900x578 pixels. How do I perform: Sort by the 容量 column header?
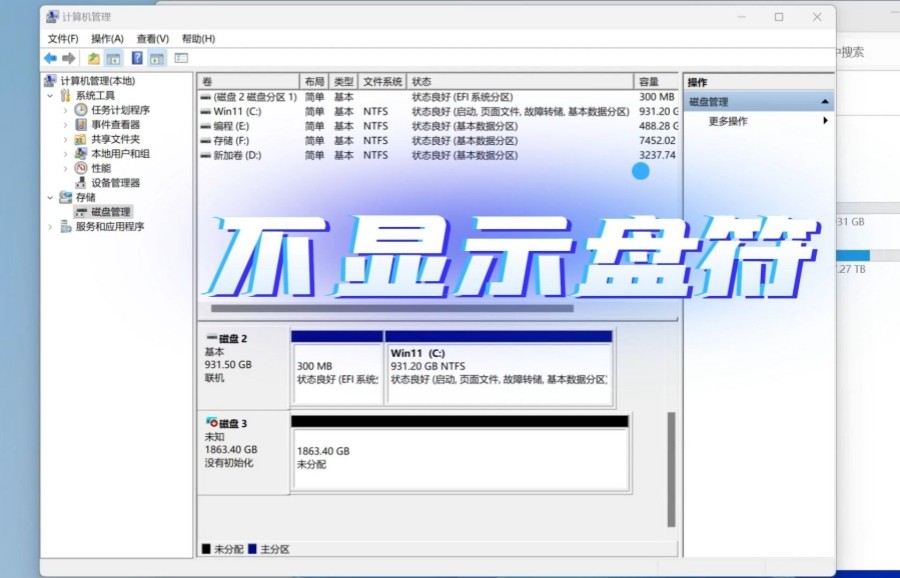click(x=656, y=82)
